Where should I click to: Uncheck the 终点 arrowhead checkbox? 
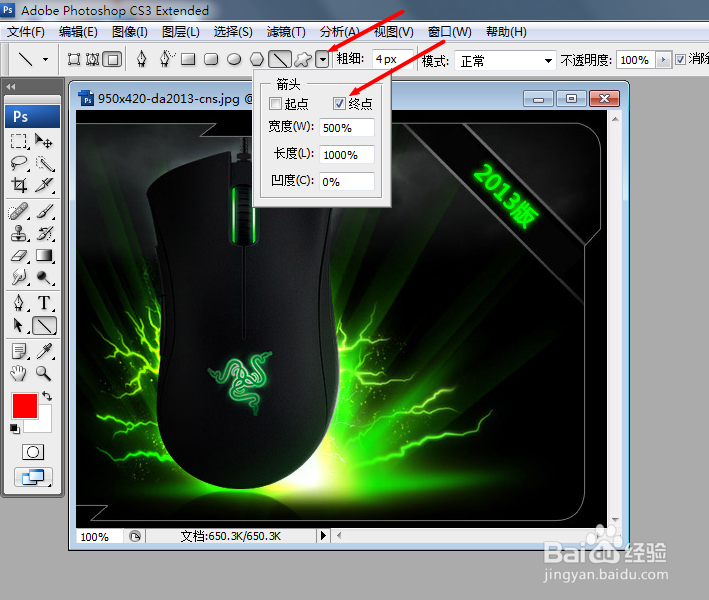(x=339, y=104)
